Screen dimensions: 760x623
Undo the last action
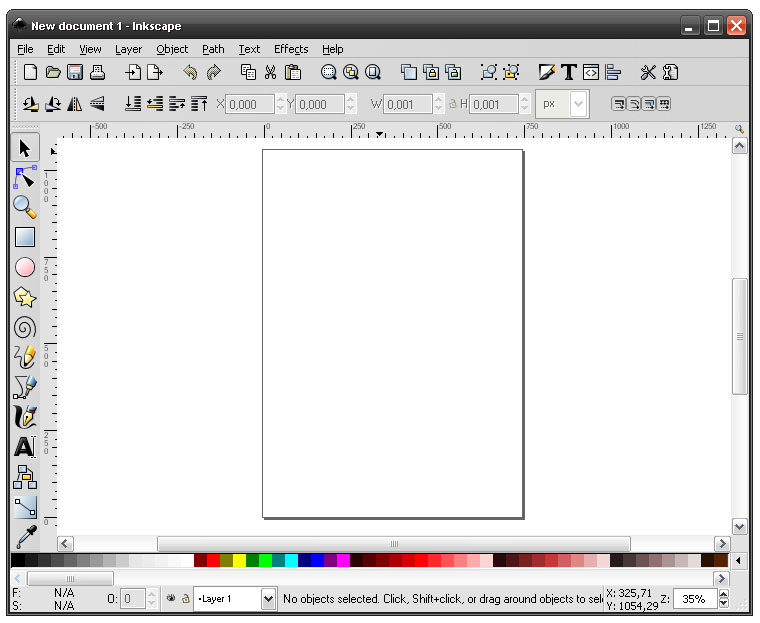click(190, 72)
